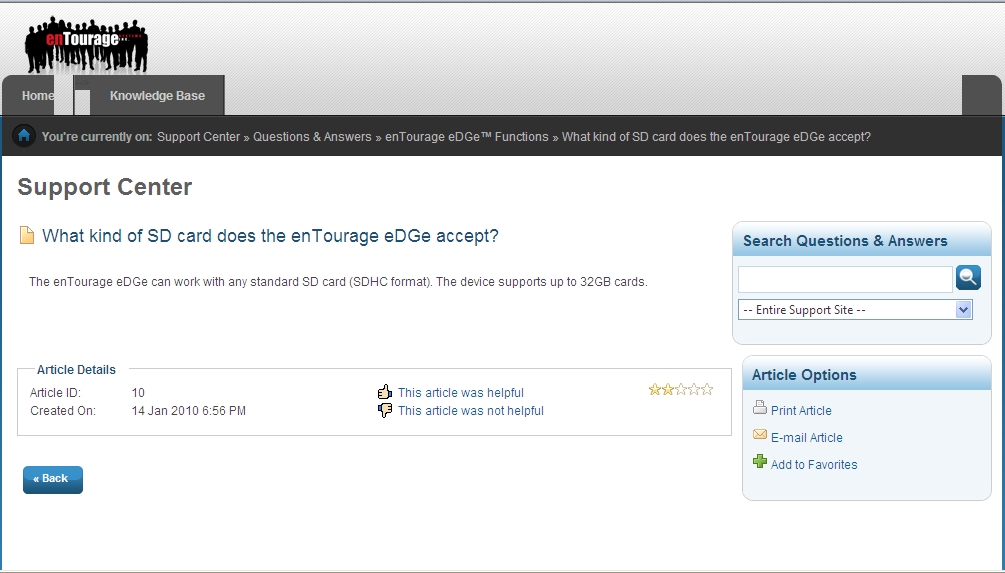Screen dimensions: 1005x573
Task: Click the envelope e-mail icon
Action: (x=760, y=435)
